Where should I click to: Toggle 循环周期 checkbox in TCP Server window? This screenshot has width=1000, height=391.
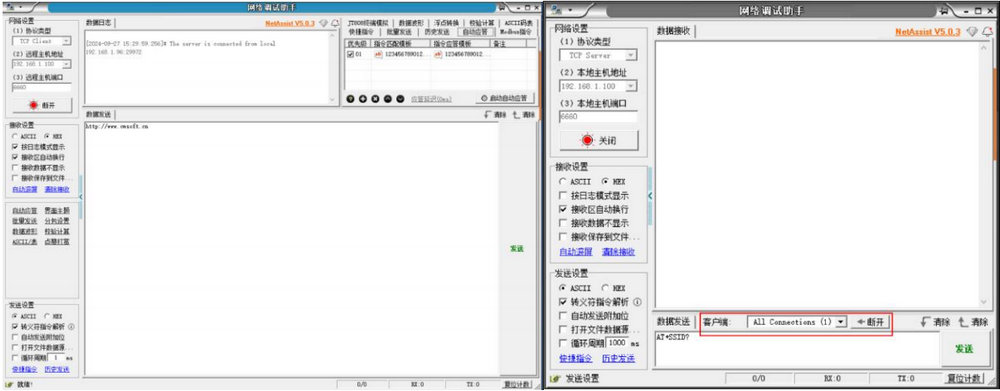tap(562, 343)
